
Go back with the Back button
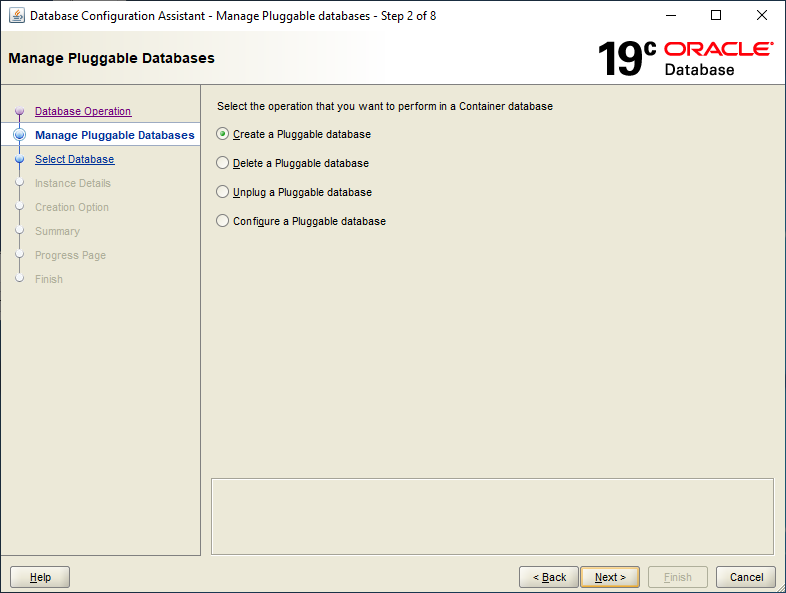point(549,577)
